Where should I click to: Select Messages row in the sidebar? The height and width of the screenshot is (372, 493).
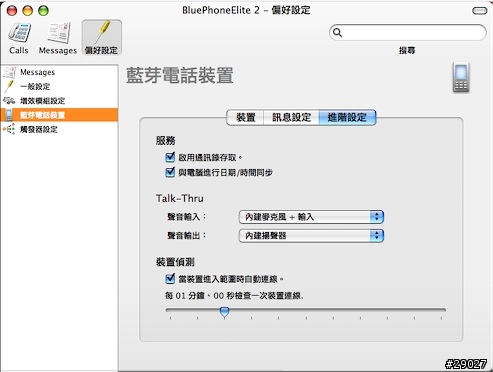[59, 72]
